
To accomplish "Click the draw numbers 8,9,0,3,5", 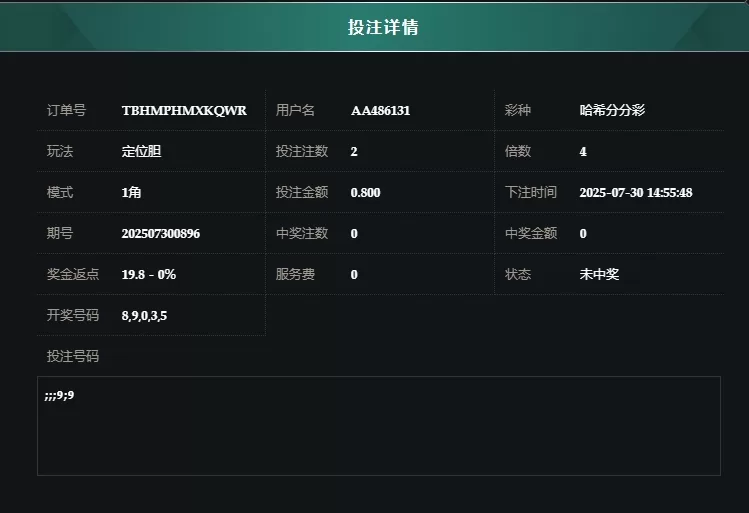I will coord(144,316).
